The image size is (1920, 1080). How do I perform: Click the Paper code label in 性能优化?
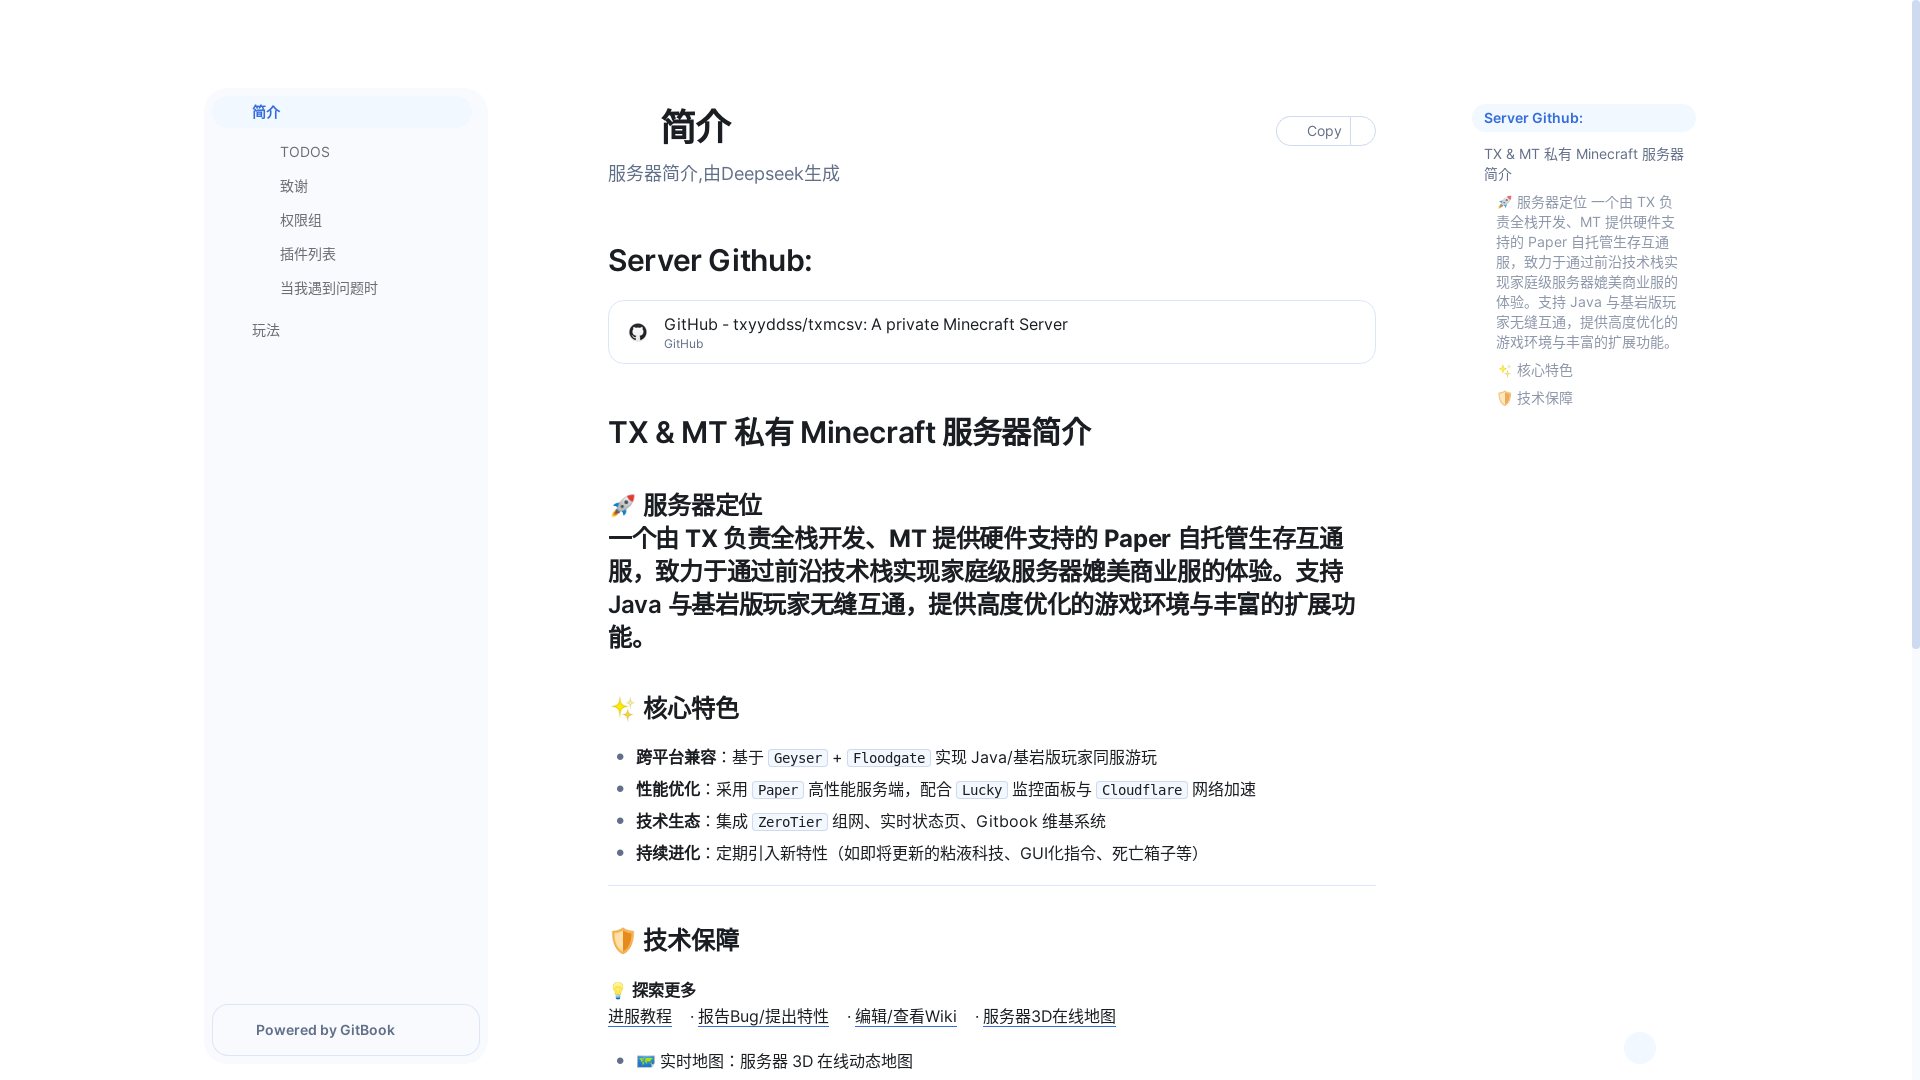click(x=778, y=790)
